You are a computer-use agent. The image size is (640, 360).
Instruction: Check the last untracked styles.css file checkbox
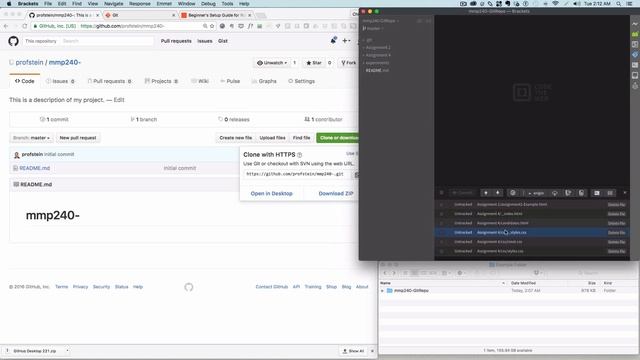coord(442,251)
